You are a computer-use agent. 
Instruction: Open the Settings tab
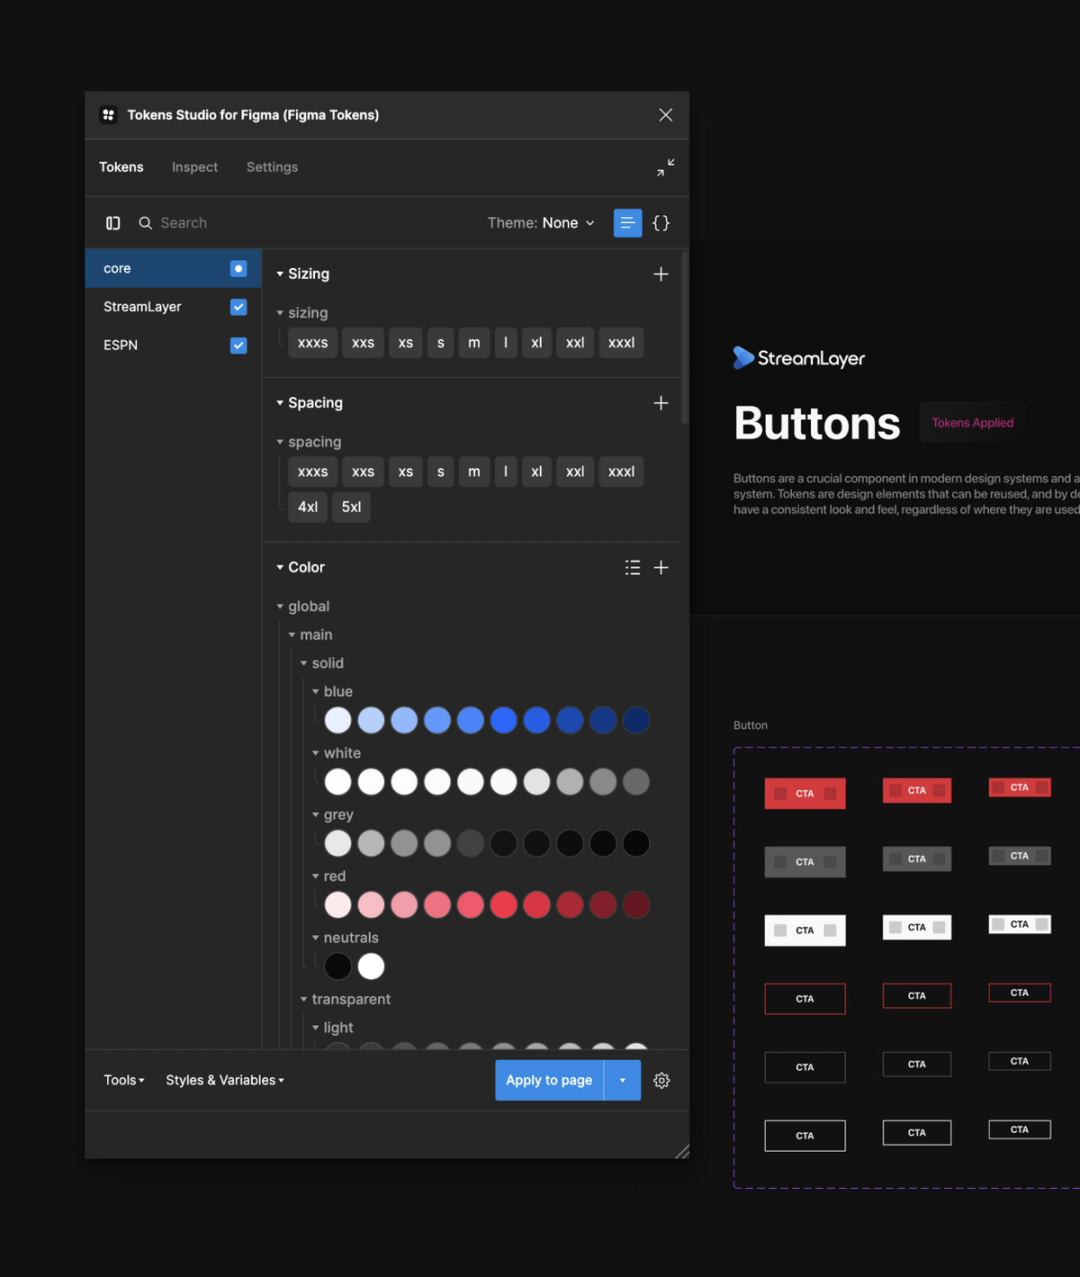pos(272,167)
